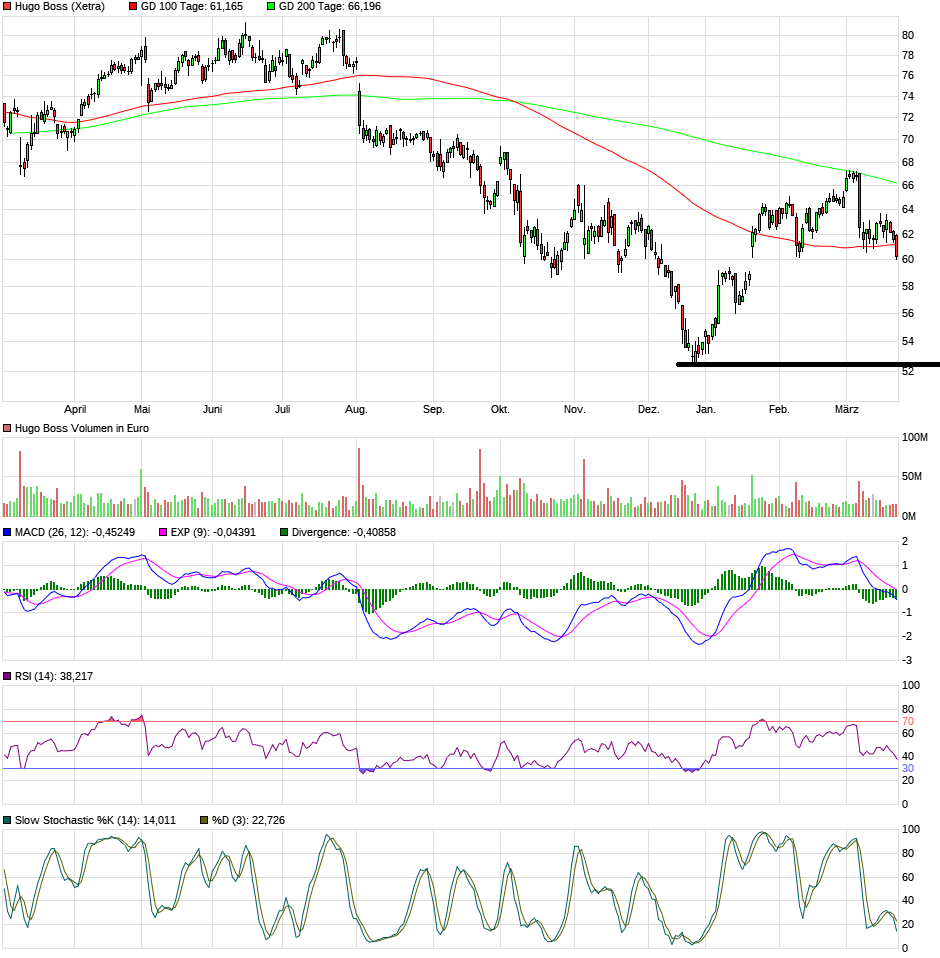Click the GD 200 Tage green legend swatch
Screen dimensions: 940x958
click(x=269, y=7)
